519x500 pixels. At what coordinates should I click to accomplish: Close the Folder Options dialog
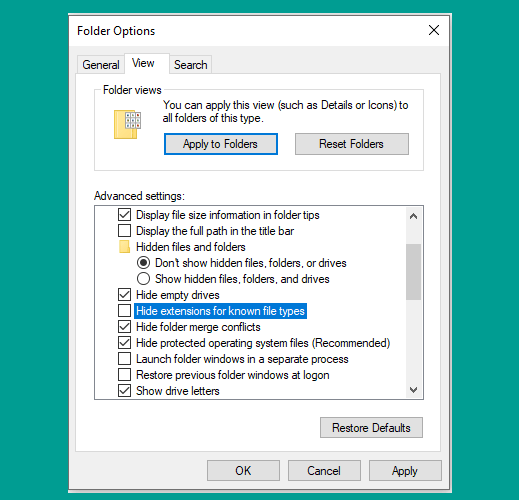pos(434,30)
